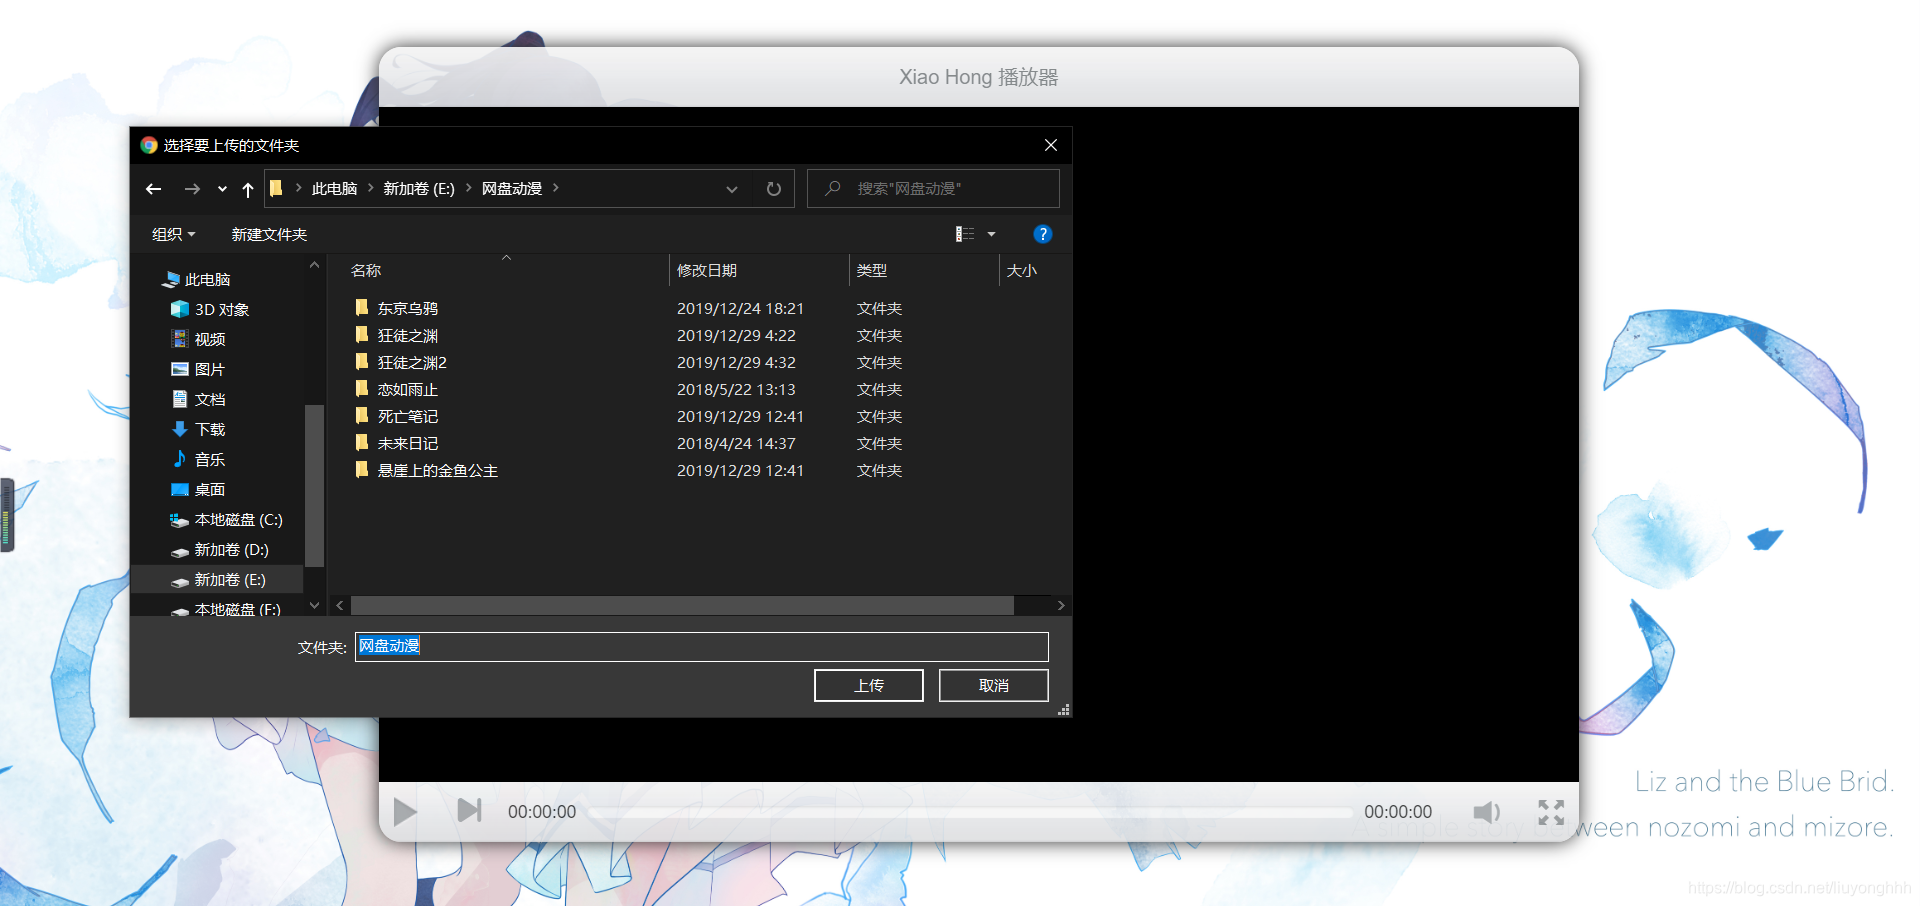Select the 死亡笔记 folder
Screen dimensions: 1920x906
click(x=407, y=417)
